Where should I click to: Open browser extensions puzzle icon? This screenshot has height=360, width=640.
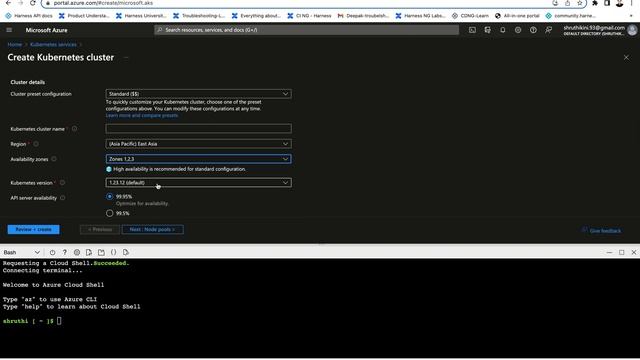coord(595,3)
